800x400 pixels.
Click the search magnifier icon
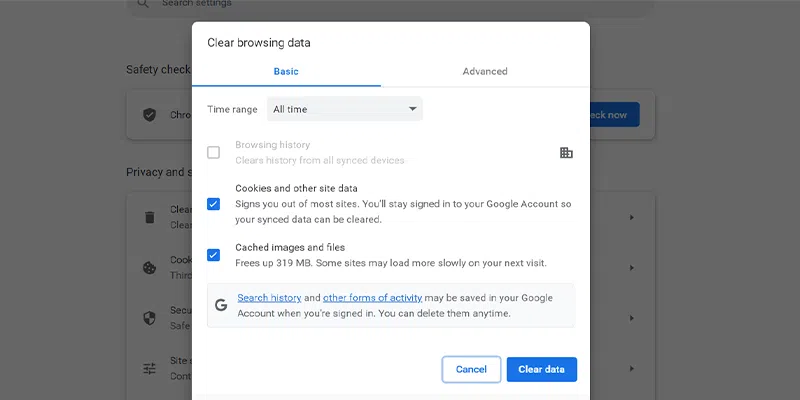(x=143, y=4)
